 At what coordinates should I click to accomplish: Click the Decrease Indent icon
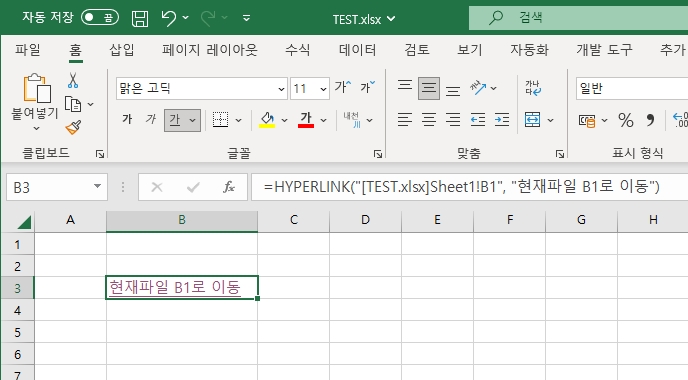coord(478,119)
